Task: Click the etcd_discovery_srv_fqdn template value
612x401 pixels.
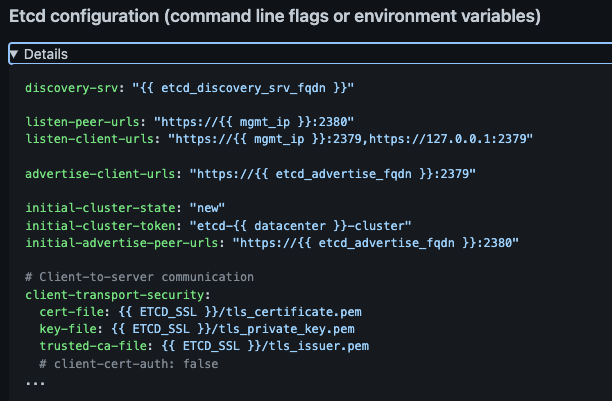Action: click(243, 88)
